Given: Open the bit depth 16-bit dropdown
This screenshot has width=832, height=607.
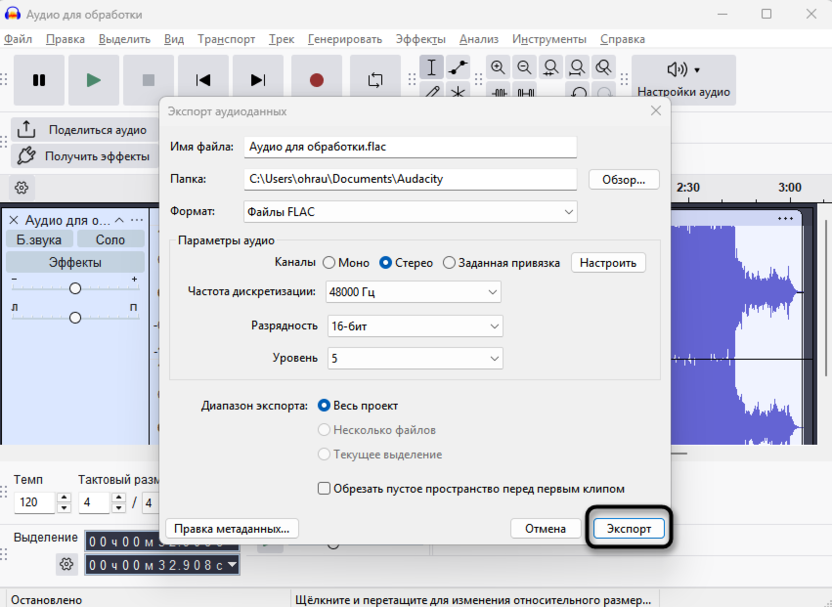Looking at the screenshot, I should pyautogui.click(x=413, y=326).
